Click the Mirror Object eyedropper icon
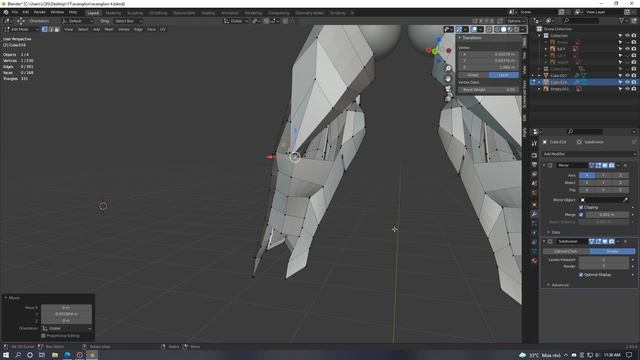This screenshot has height=360, width=640. (625, 200)
